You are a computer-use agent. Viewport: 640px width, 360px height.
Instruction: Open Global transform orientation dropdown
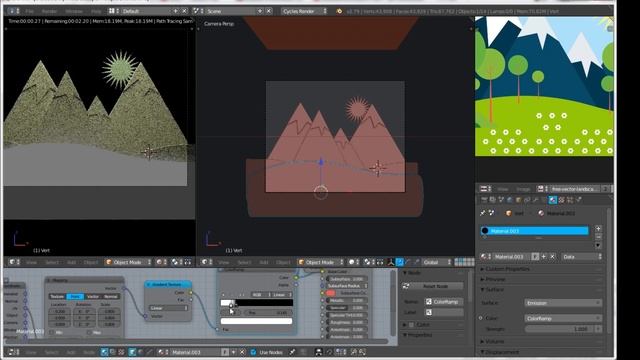[x=437, y=262]
